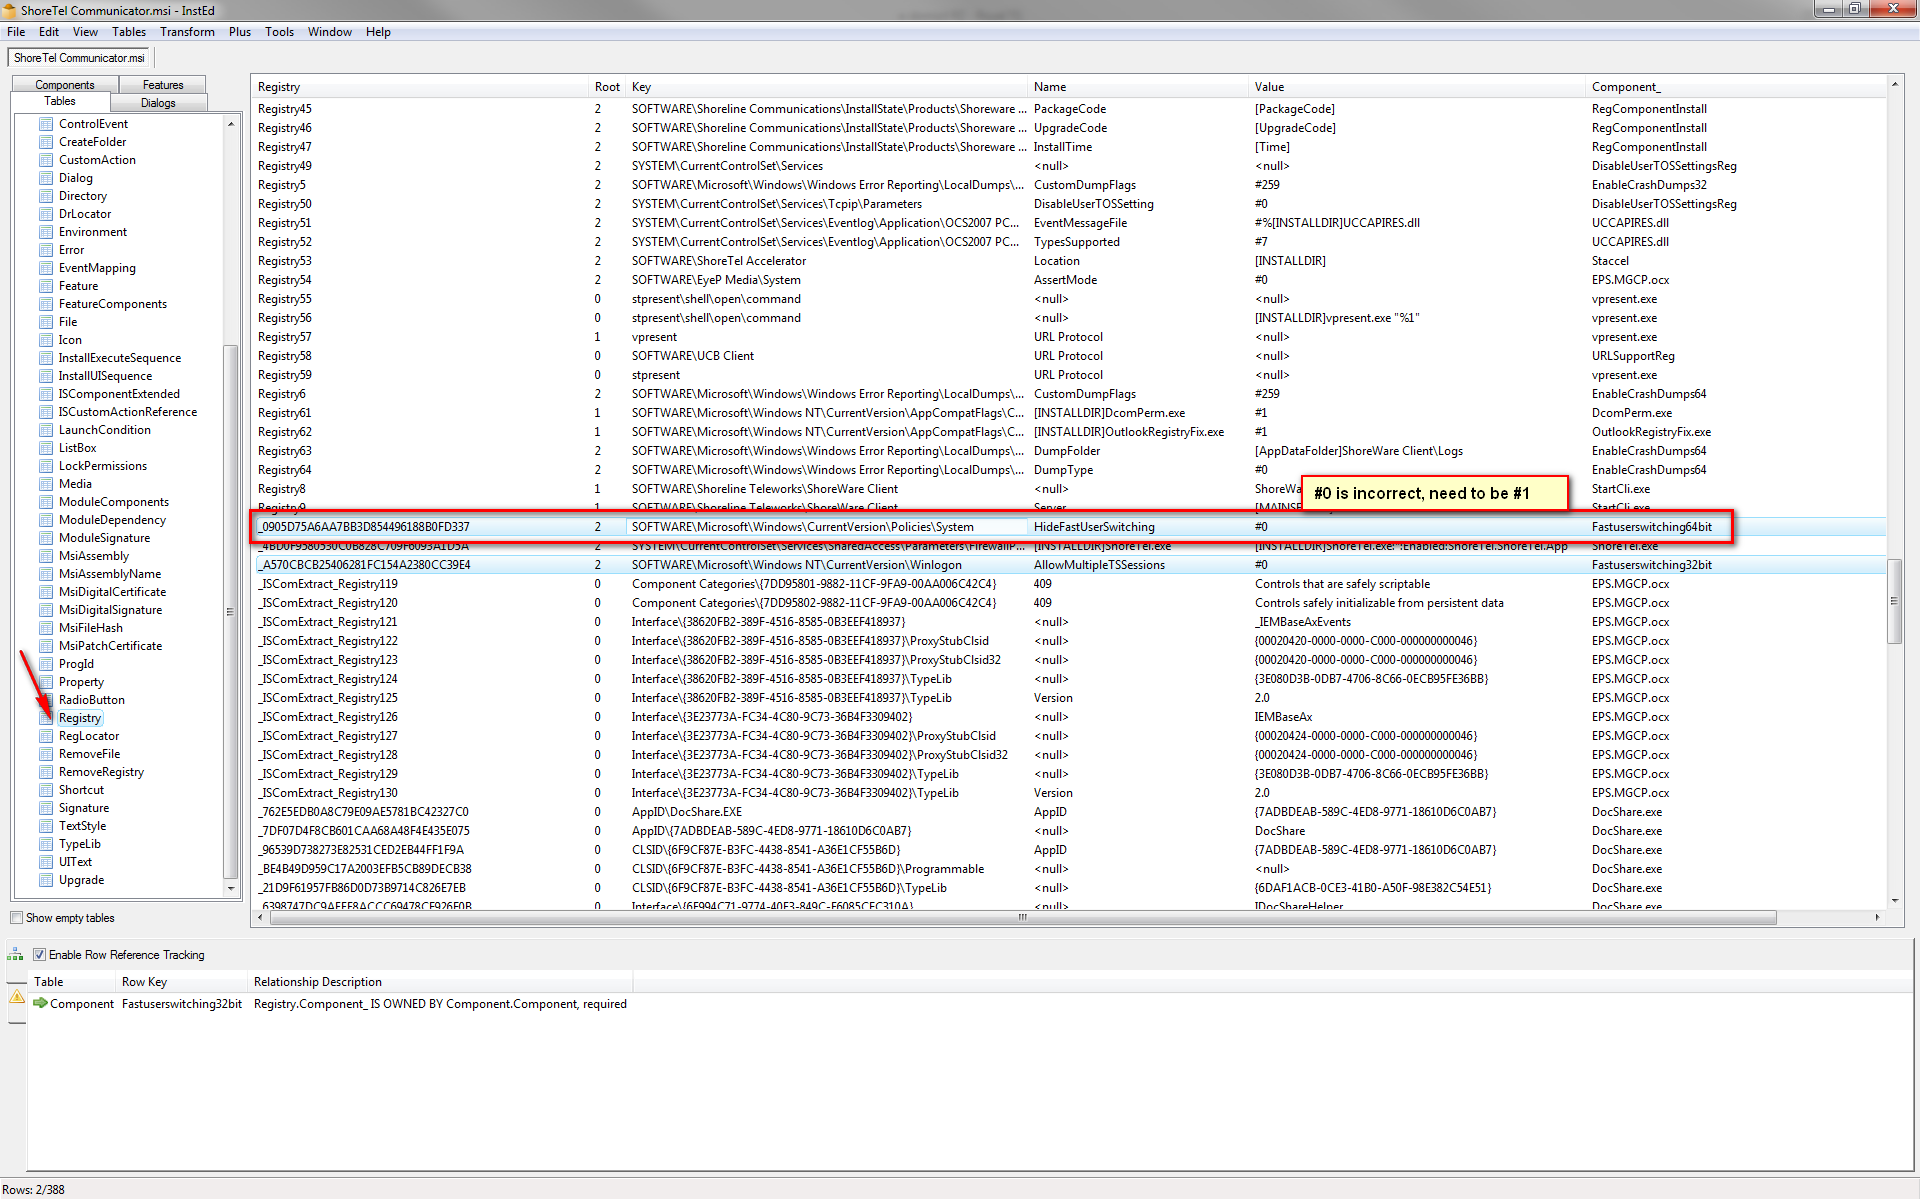Image resolution: width=1920 pixels, height=1200 pixels.
Task: Toggle the Show empty tables checkbox
Action: click(x=17, y=918)
